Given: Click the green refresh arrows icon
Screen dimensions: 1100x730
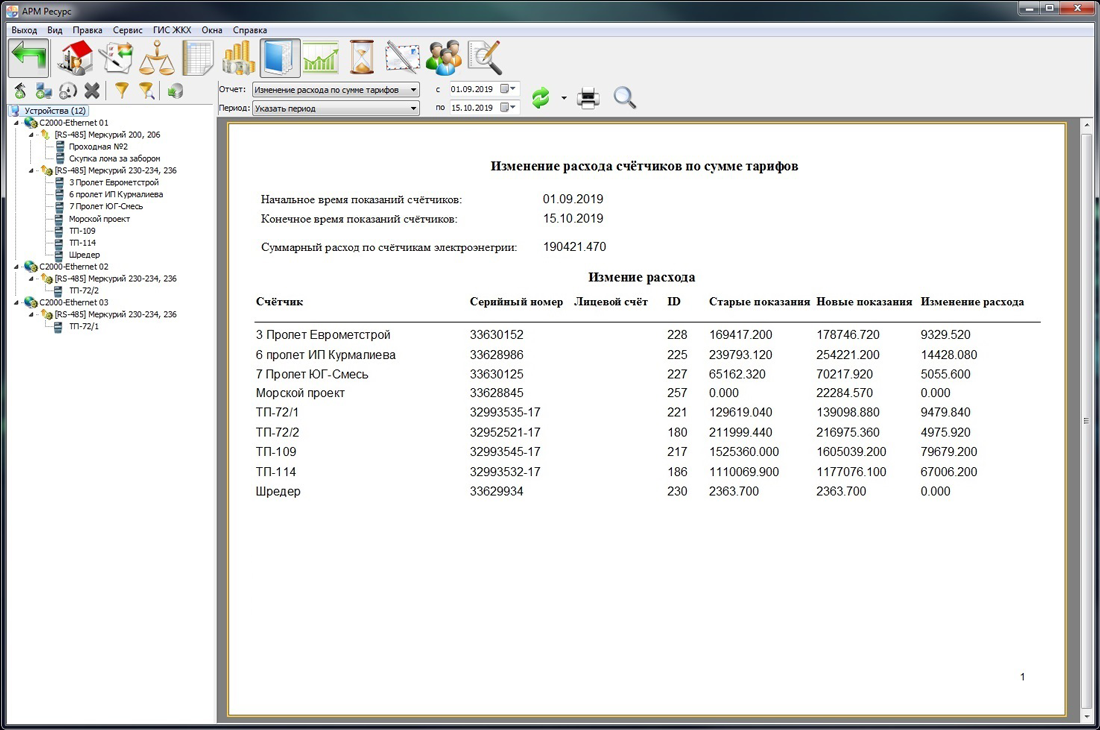Looking at the screenshot, I should pos(540,98).
